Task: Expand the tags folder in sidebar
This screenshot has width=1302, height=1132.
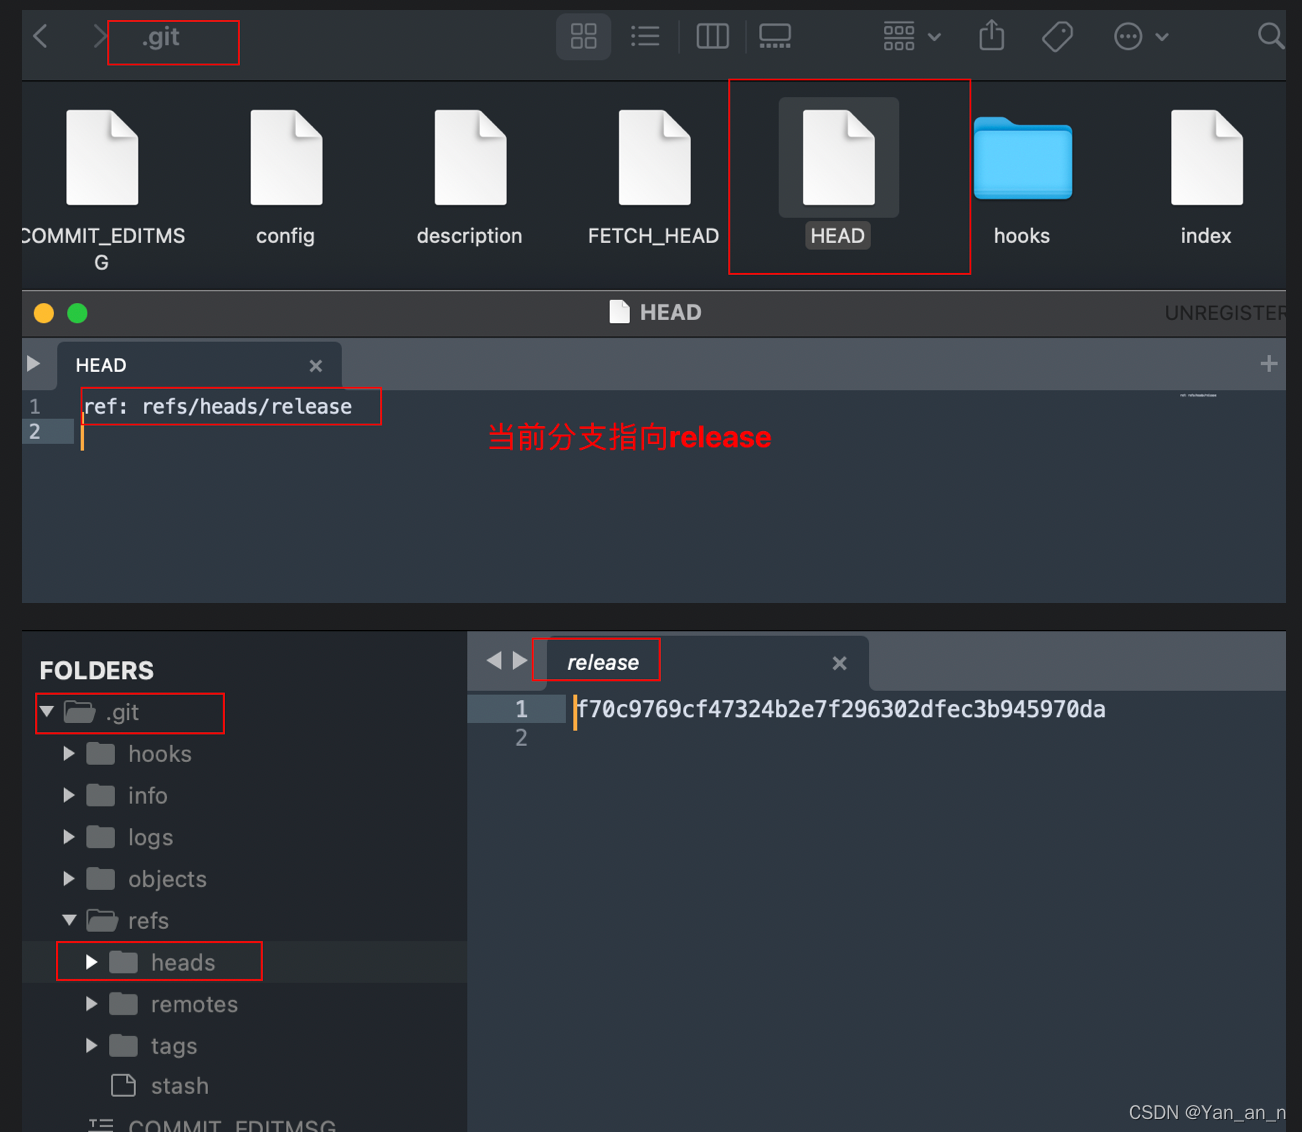Action: [x=92, y=1046]
